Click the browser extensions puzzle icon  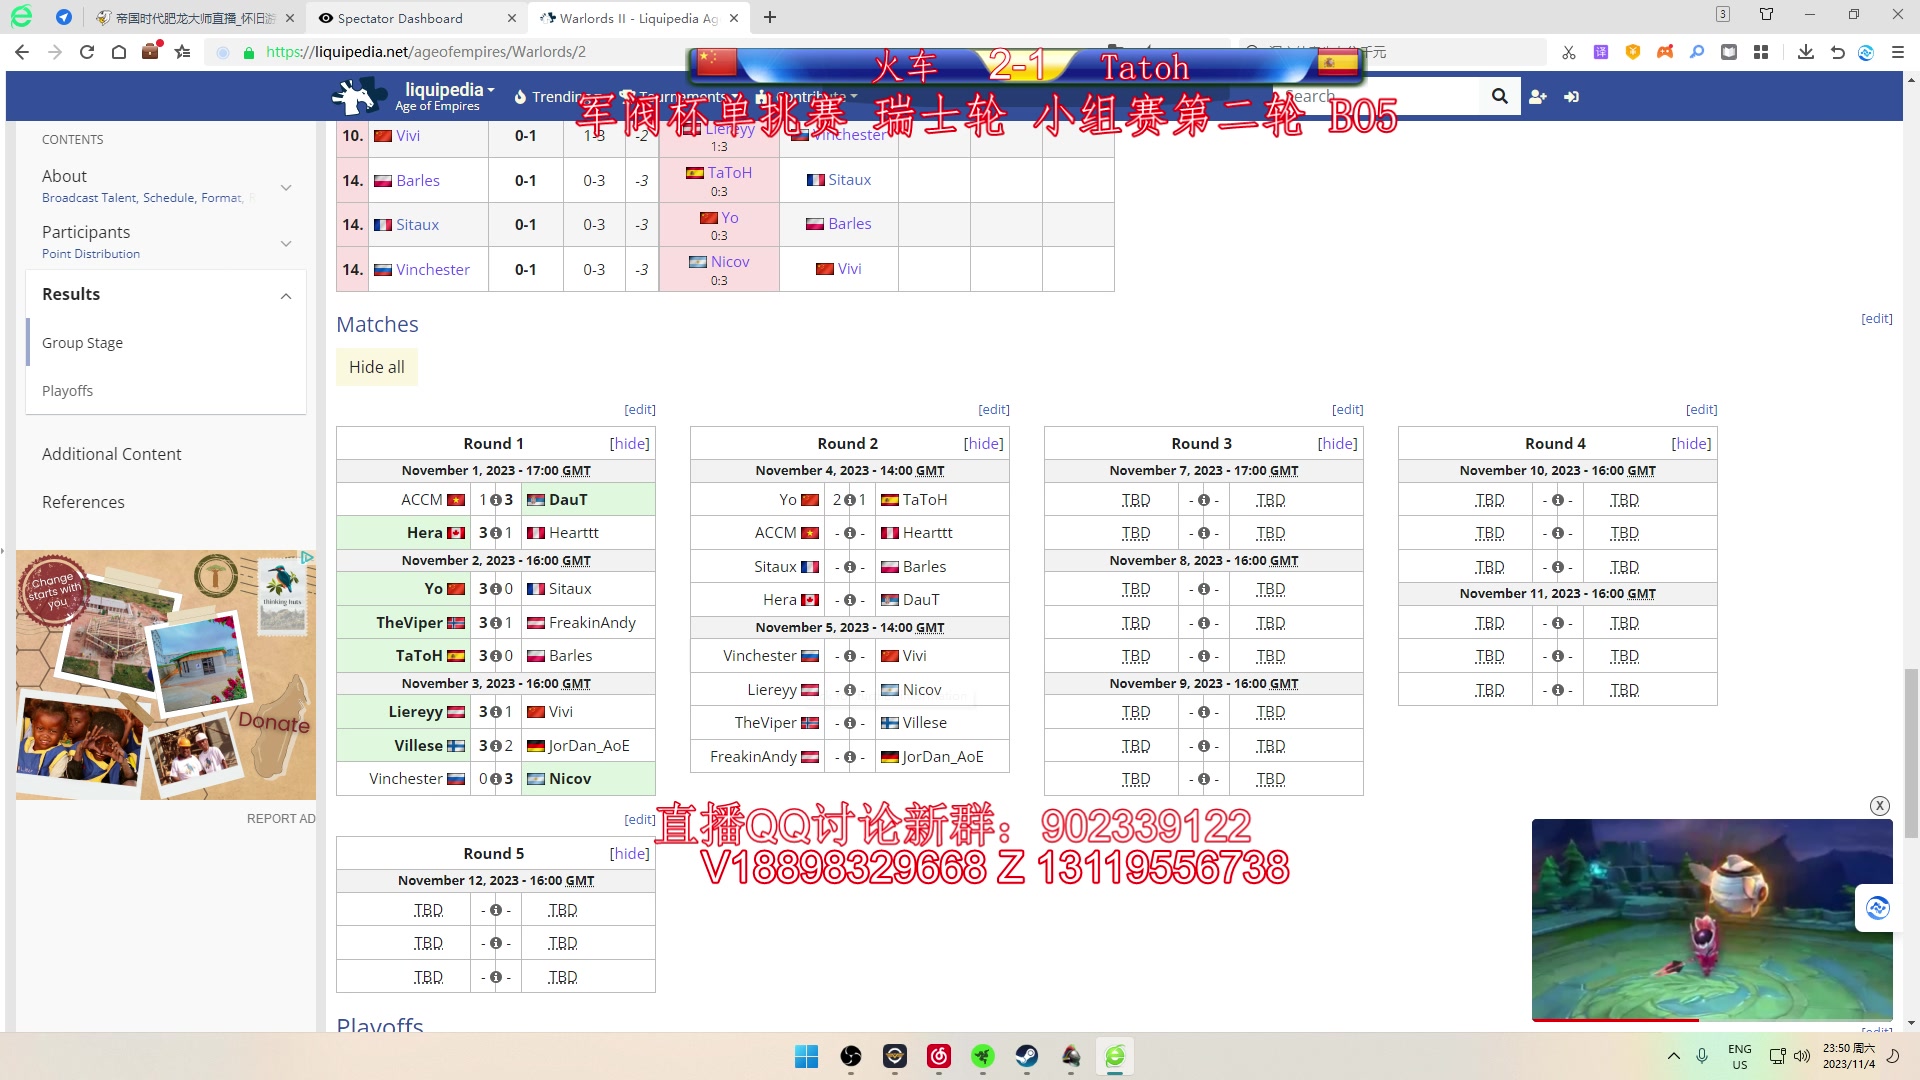1762,51
